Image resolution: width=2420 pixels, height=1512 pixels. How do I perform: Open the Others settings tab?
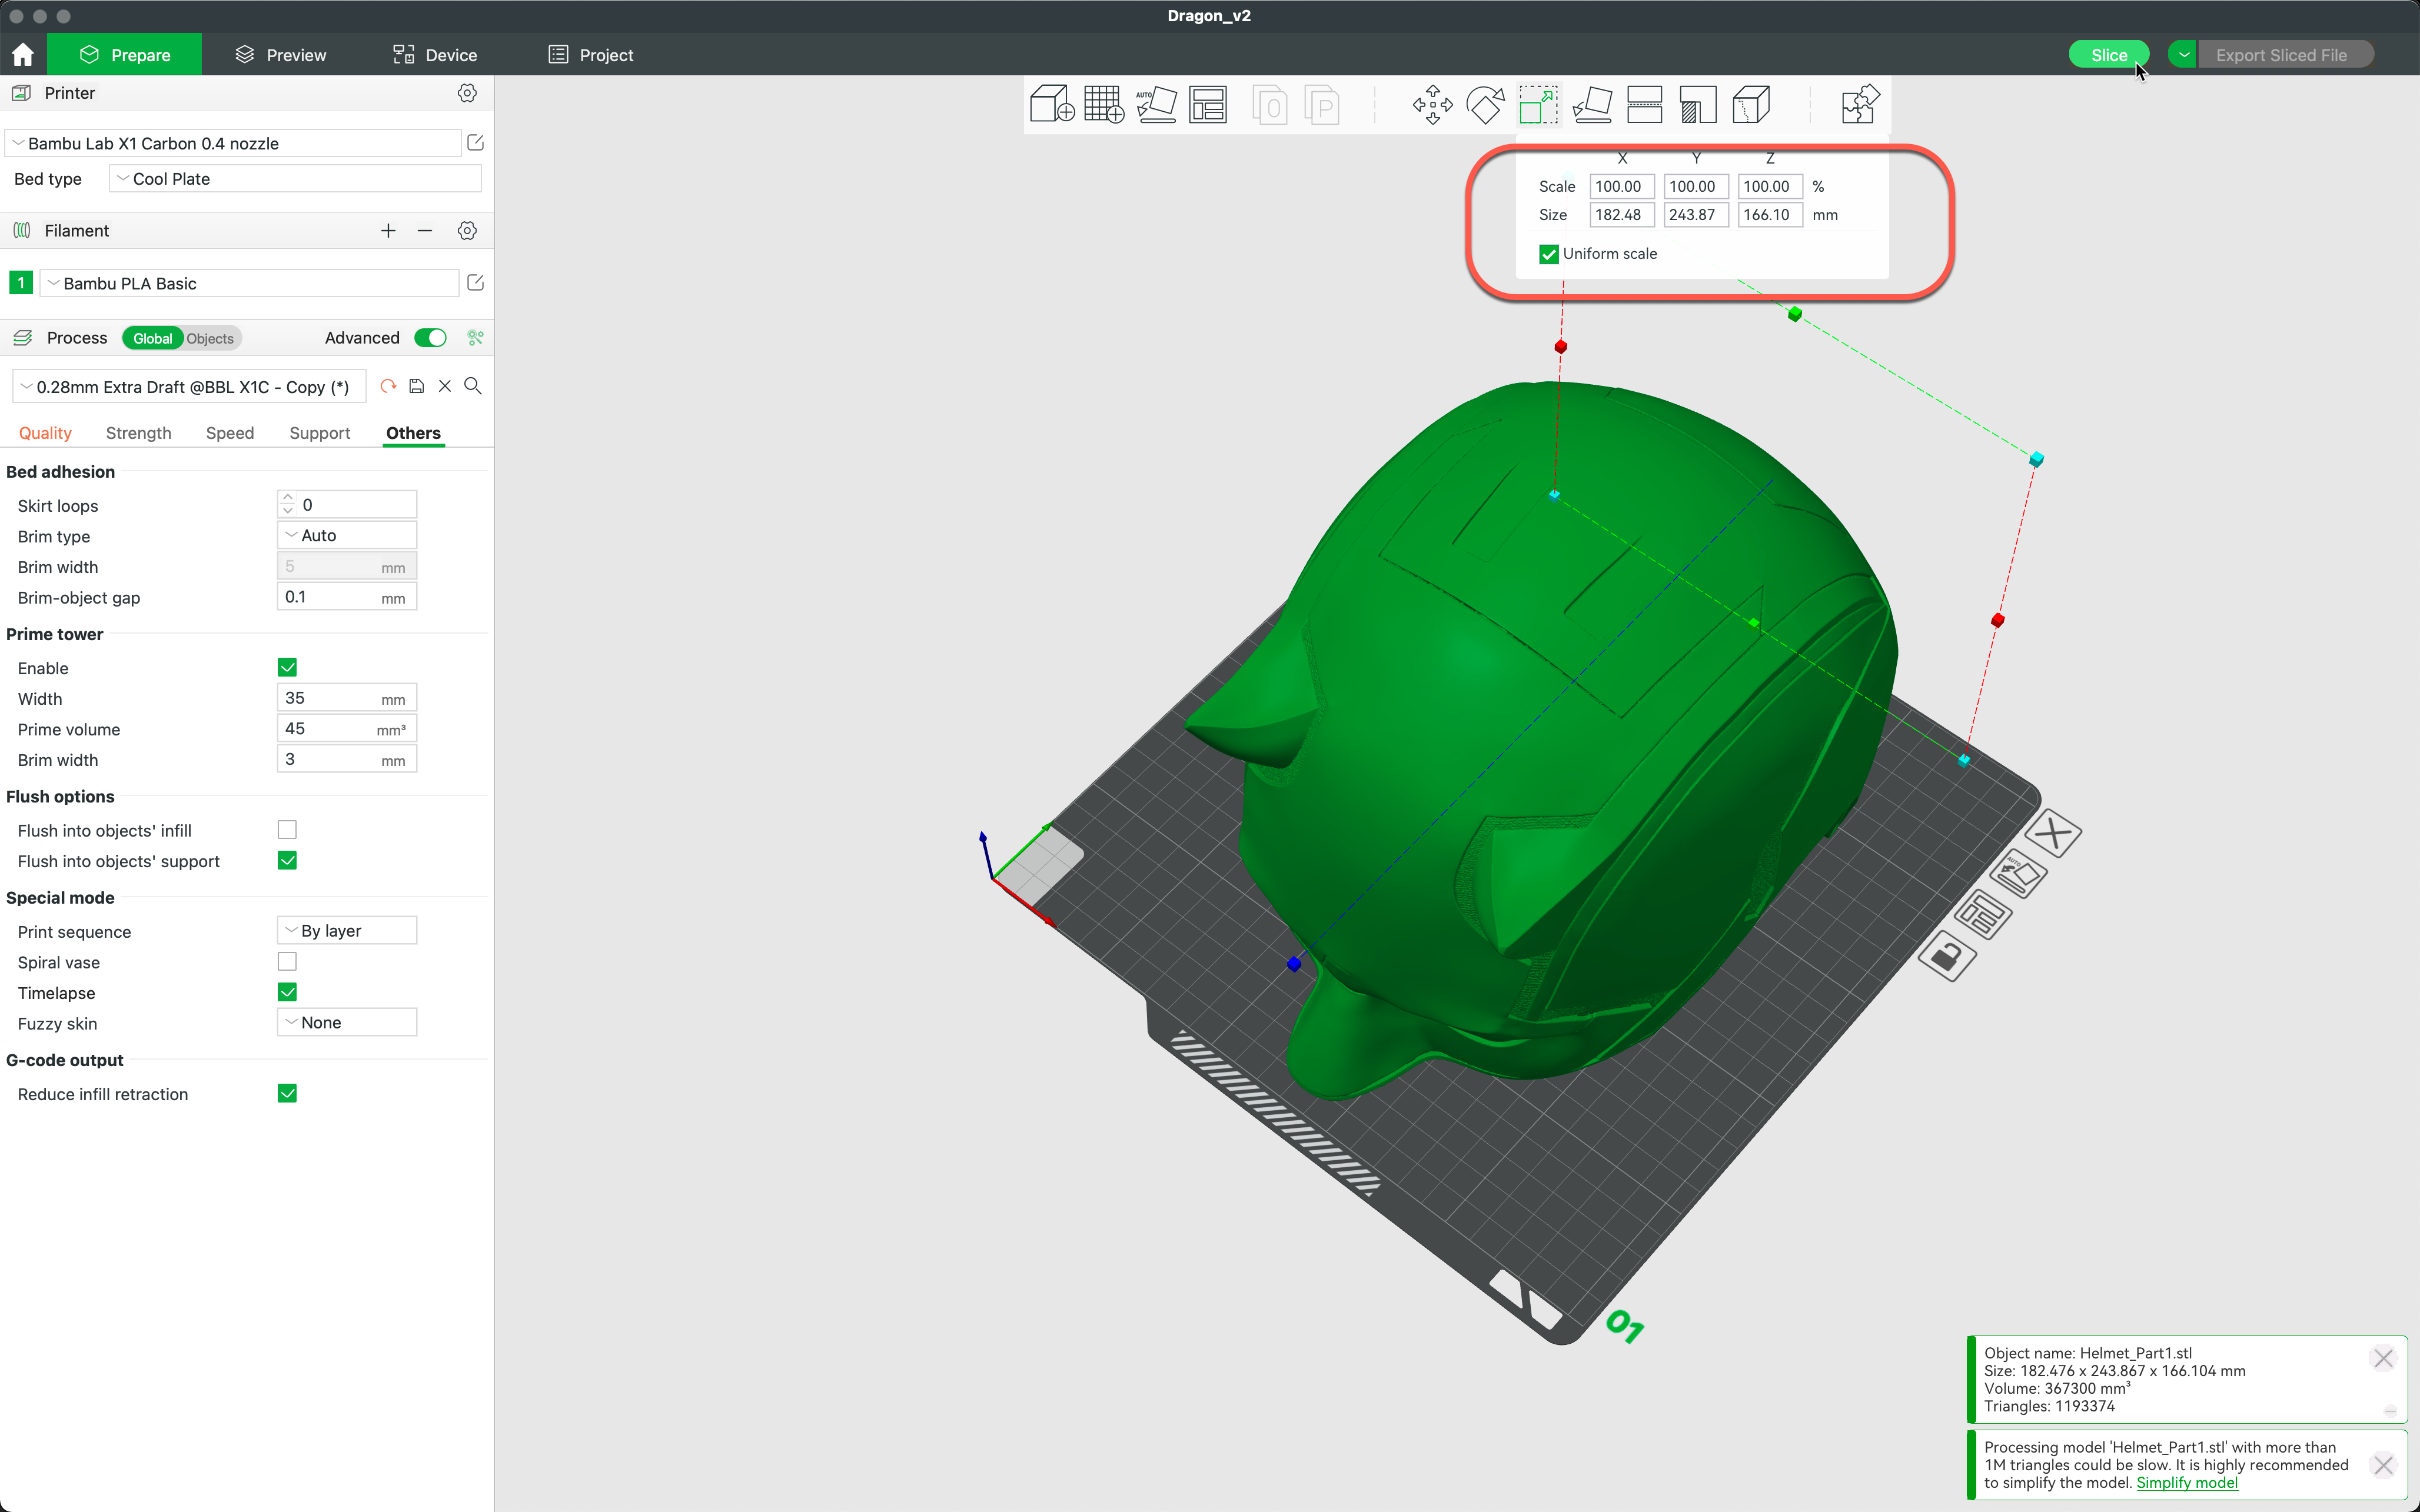413,432
